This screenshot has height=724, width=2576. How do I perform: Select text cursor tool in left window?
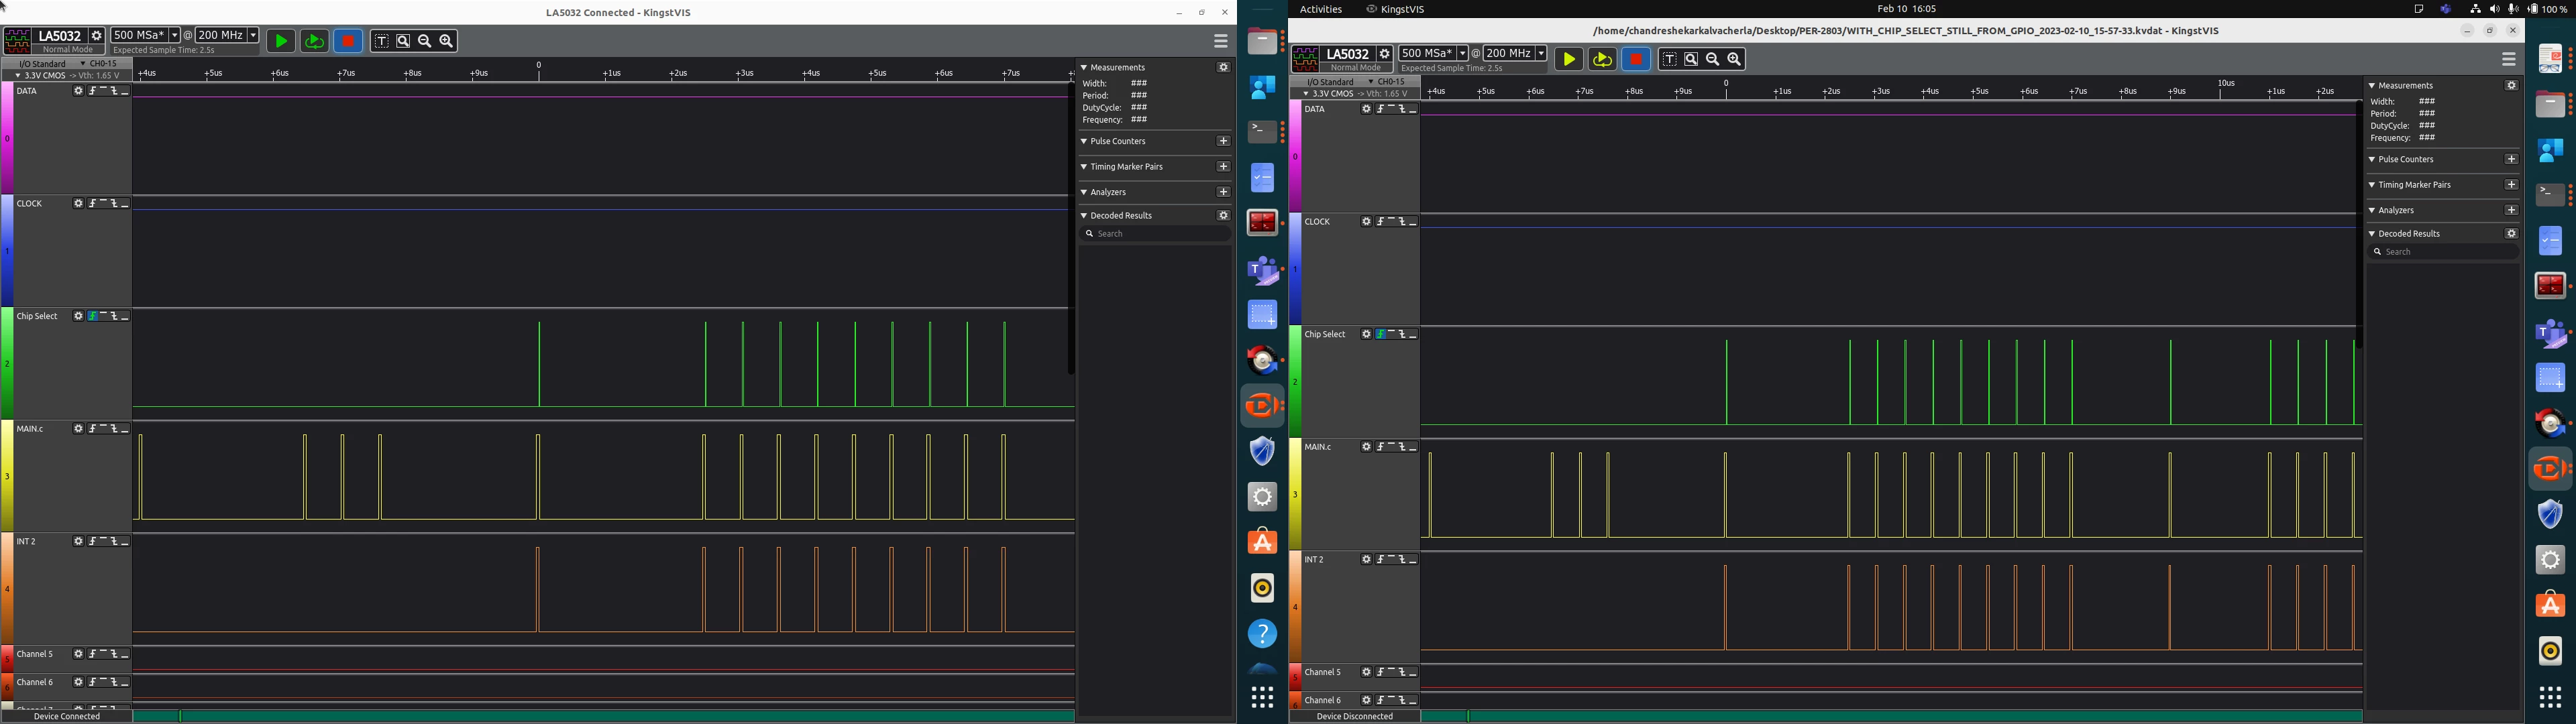pyautogui.click(x=381, y=41)
